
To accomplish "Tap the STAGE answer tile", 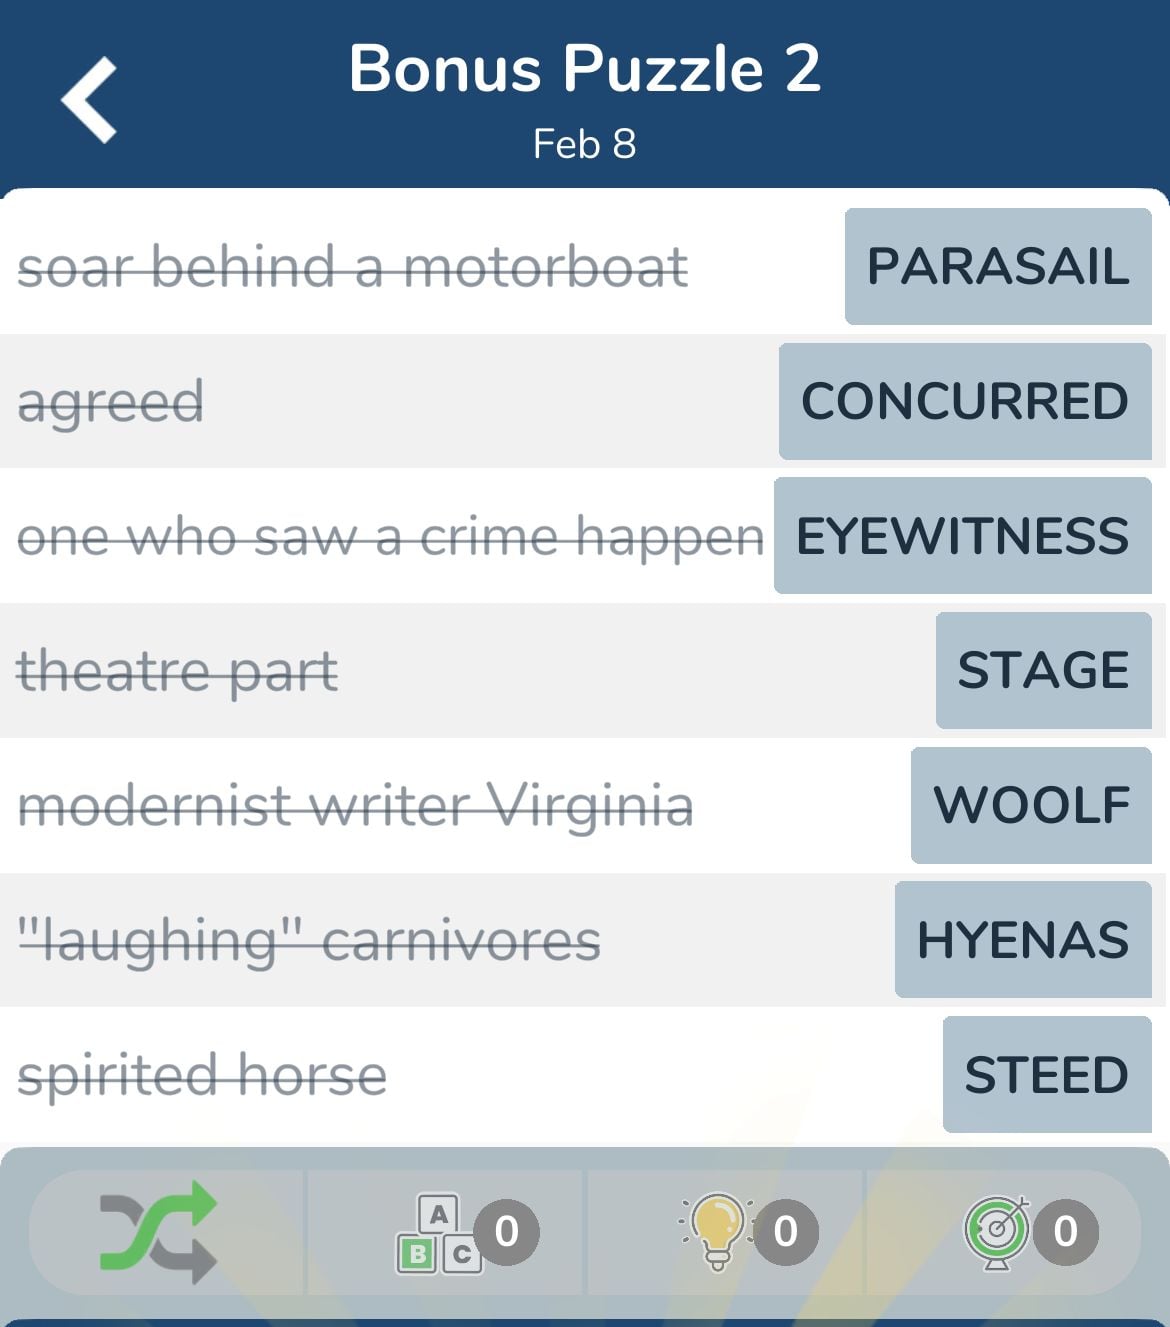I will point(1044,670).
